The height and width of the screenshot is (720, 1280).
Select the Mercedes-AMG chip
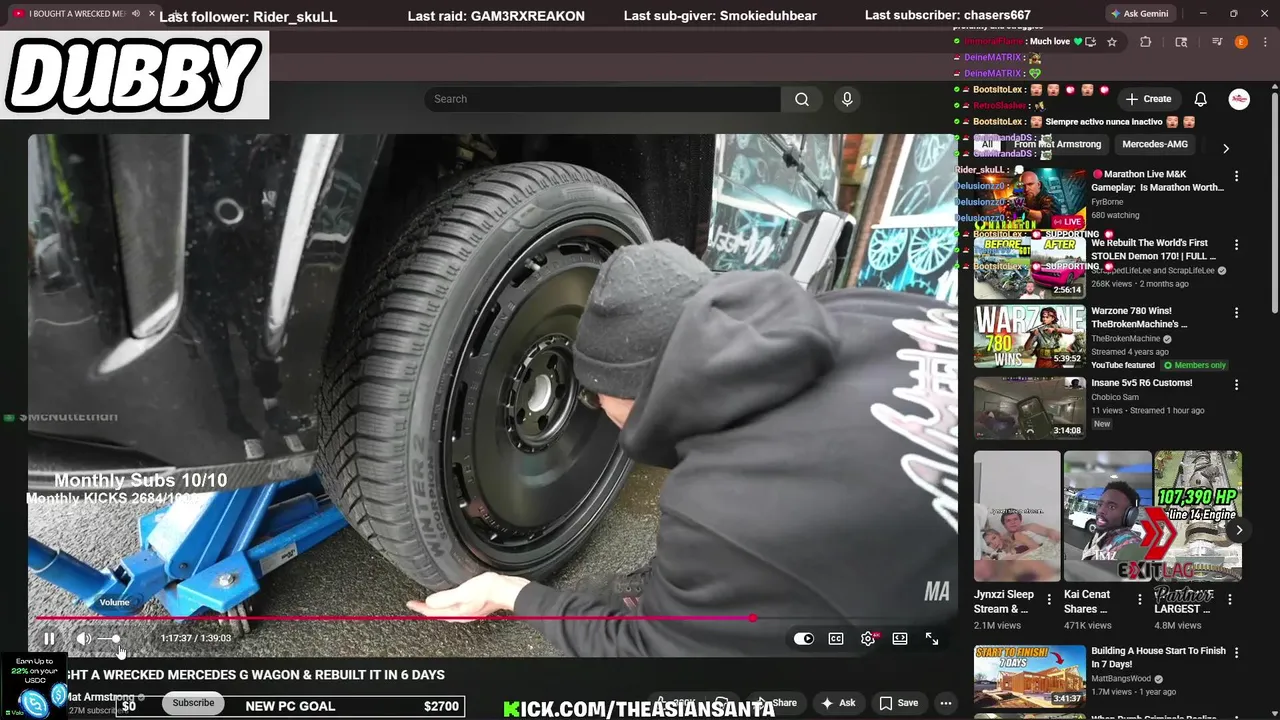pos(1155,144)
